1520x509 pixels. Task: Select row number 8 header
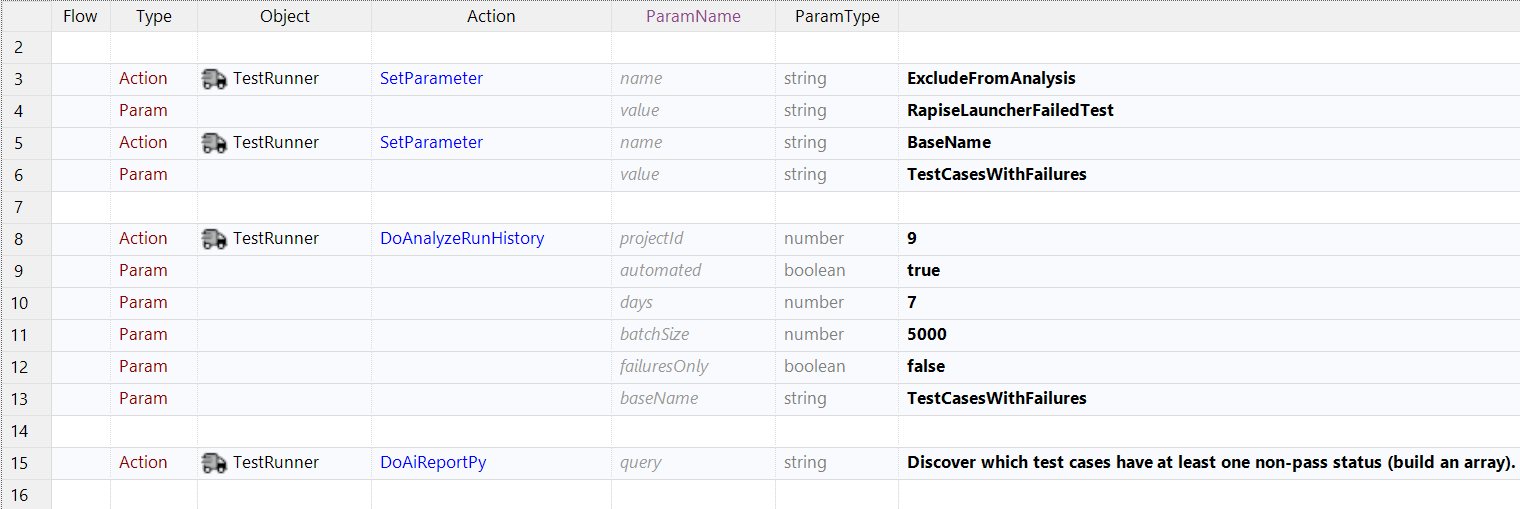[19, 239]
